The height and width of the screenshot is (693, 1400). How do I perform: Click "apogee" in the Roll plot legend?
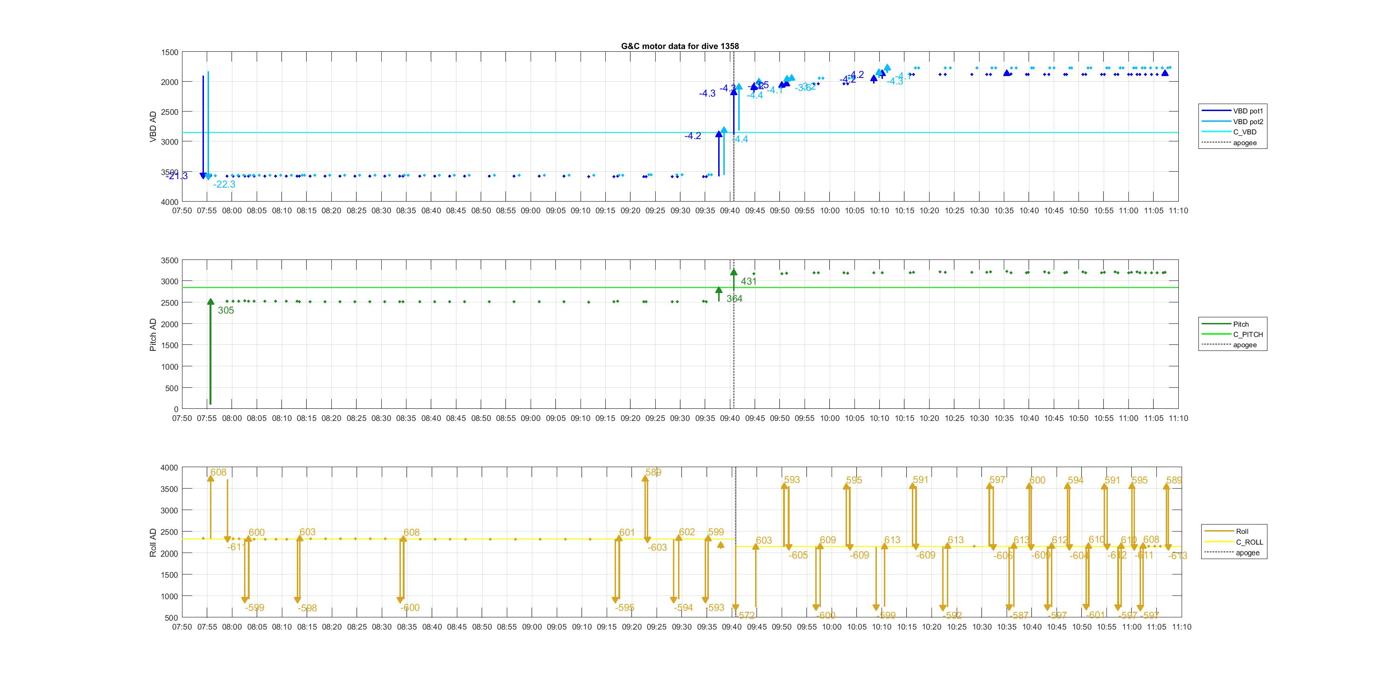(1248, 553)
